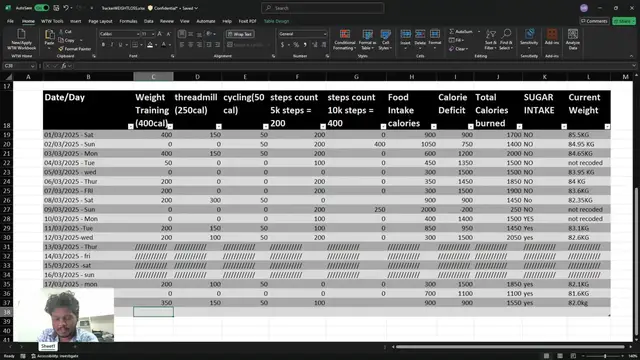
Task: Toggle Center horizontal text alignment
Action: (191, 45)
